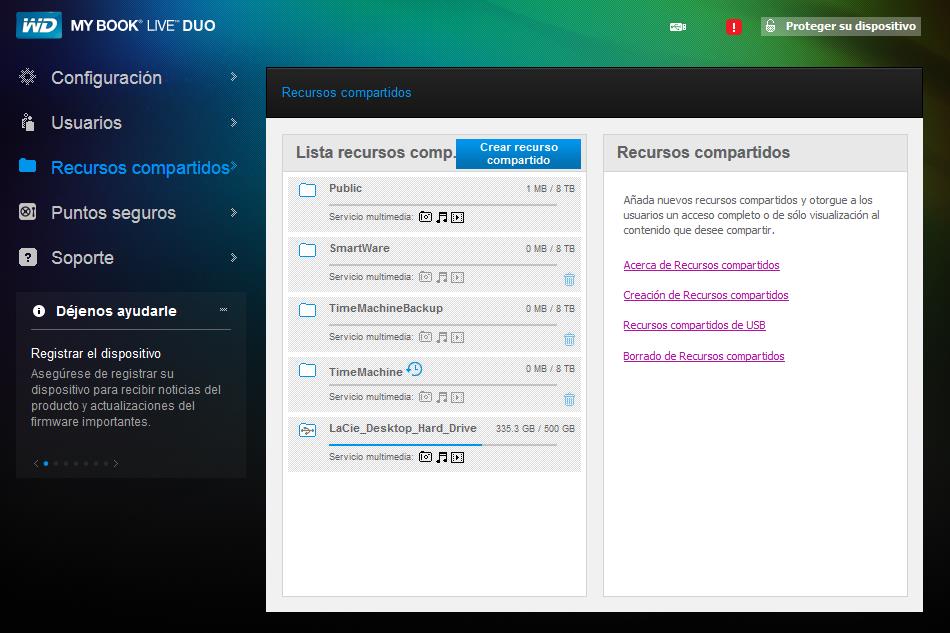Toggle photo media serving for Public share
Image resolution: width=950 pixels, height=633 pixels.
coord(425,217)
